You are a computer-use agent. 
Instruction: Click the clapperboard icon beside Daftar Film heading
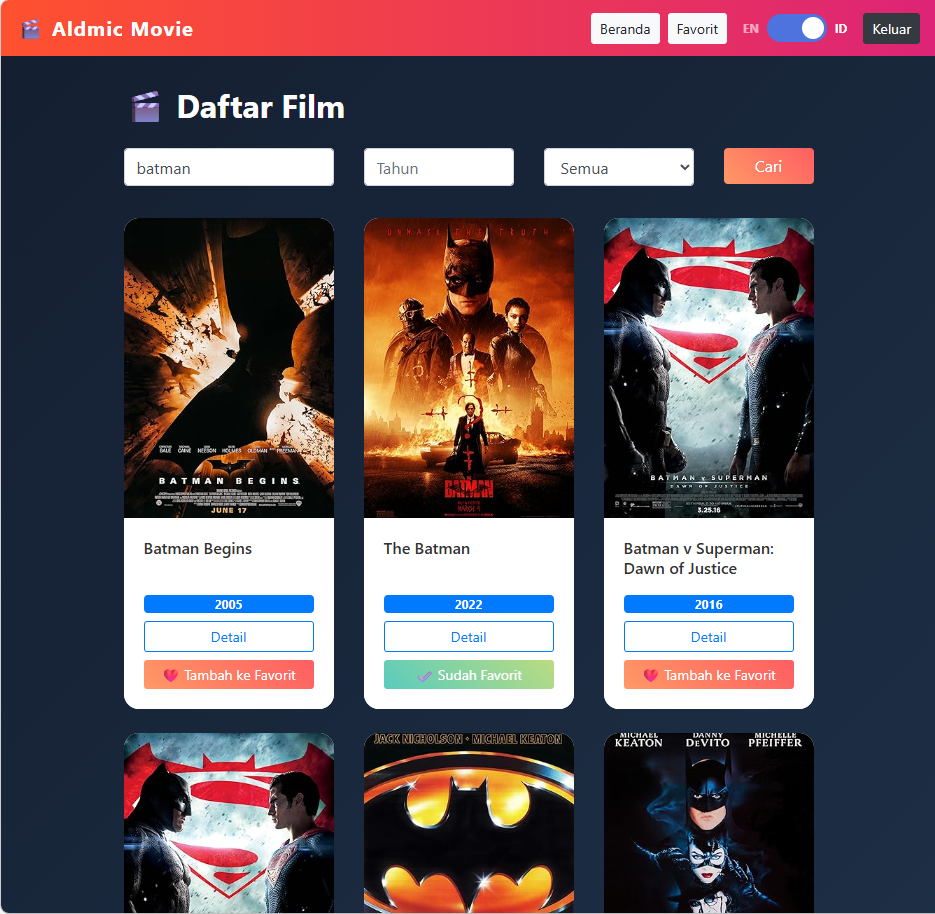pos(146,106)
